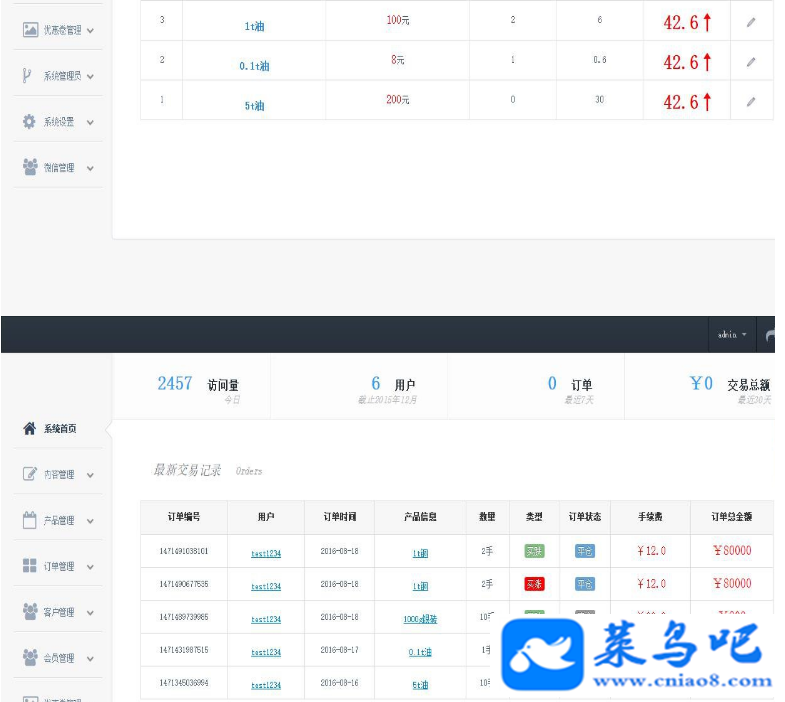Click the blue 平仓 status badge in first order

(585, 551)
